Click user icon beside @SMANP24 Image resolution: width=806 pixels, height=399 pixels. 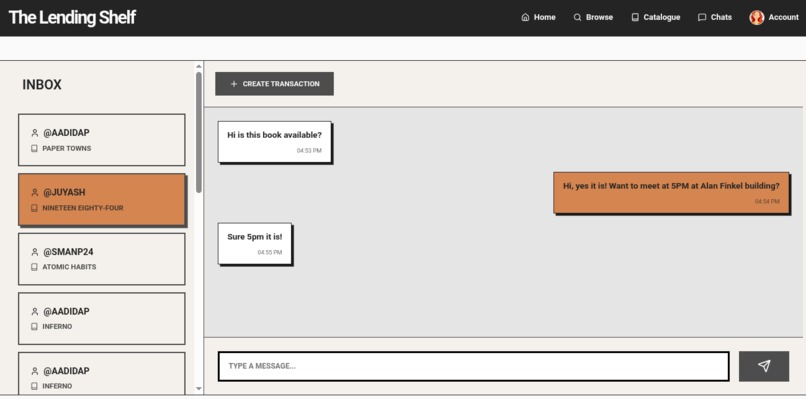click(x=34, y=252)
